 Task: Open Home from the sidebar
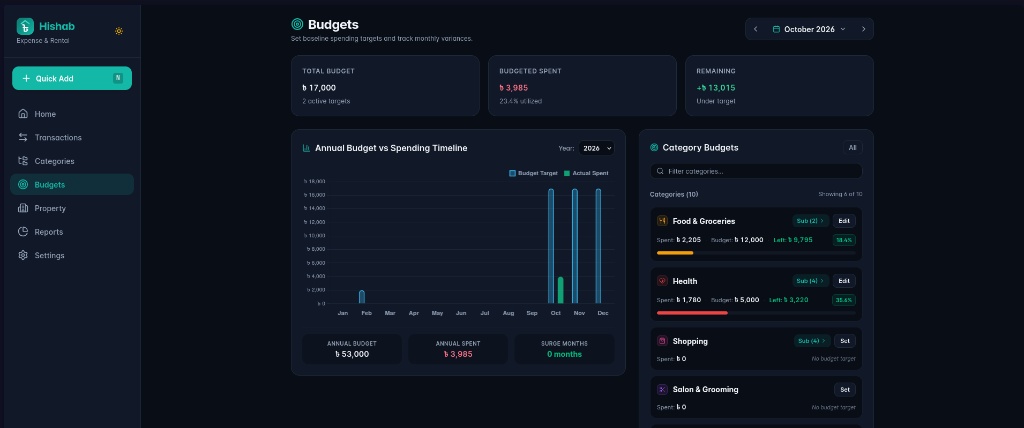tap(72, 114)
